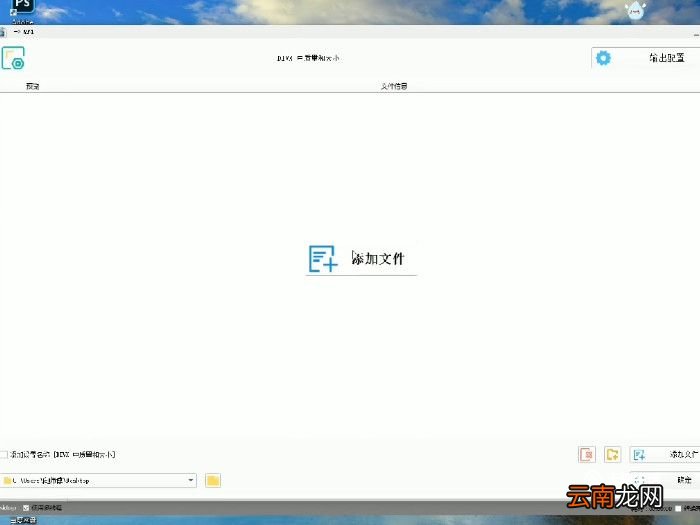Image resolution: width=700 pixels, height=525 pixels.
Task: Click the large 添加文件 icon in center
Action: click(323, 258)
